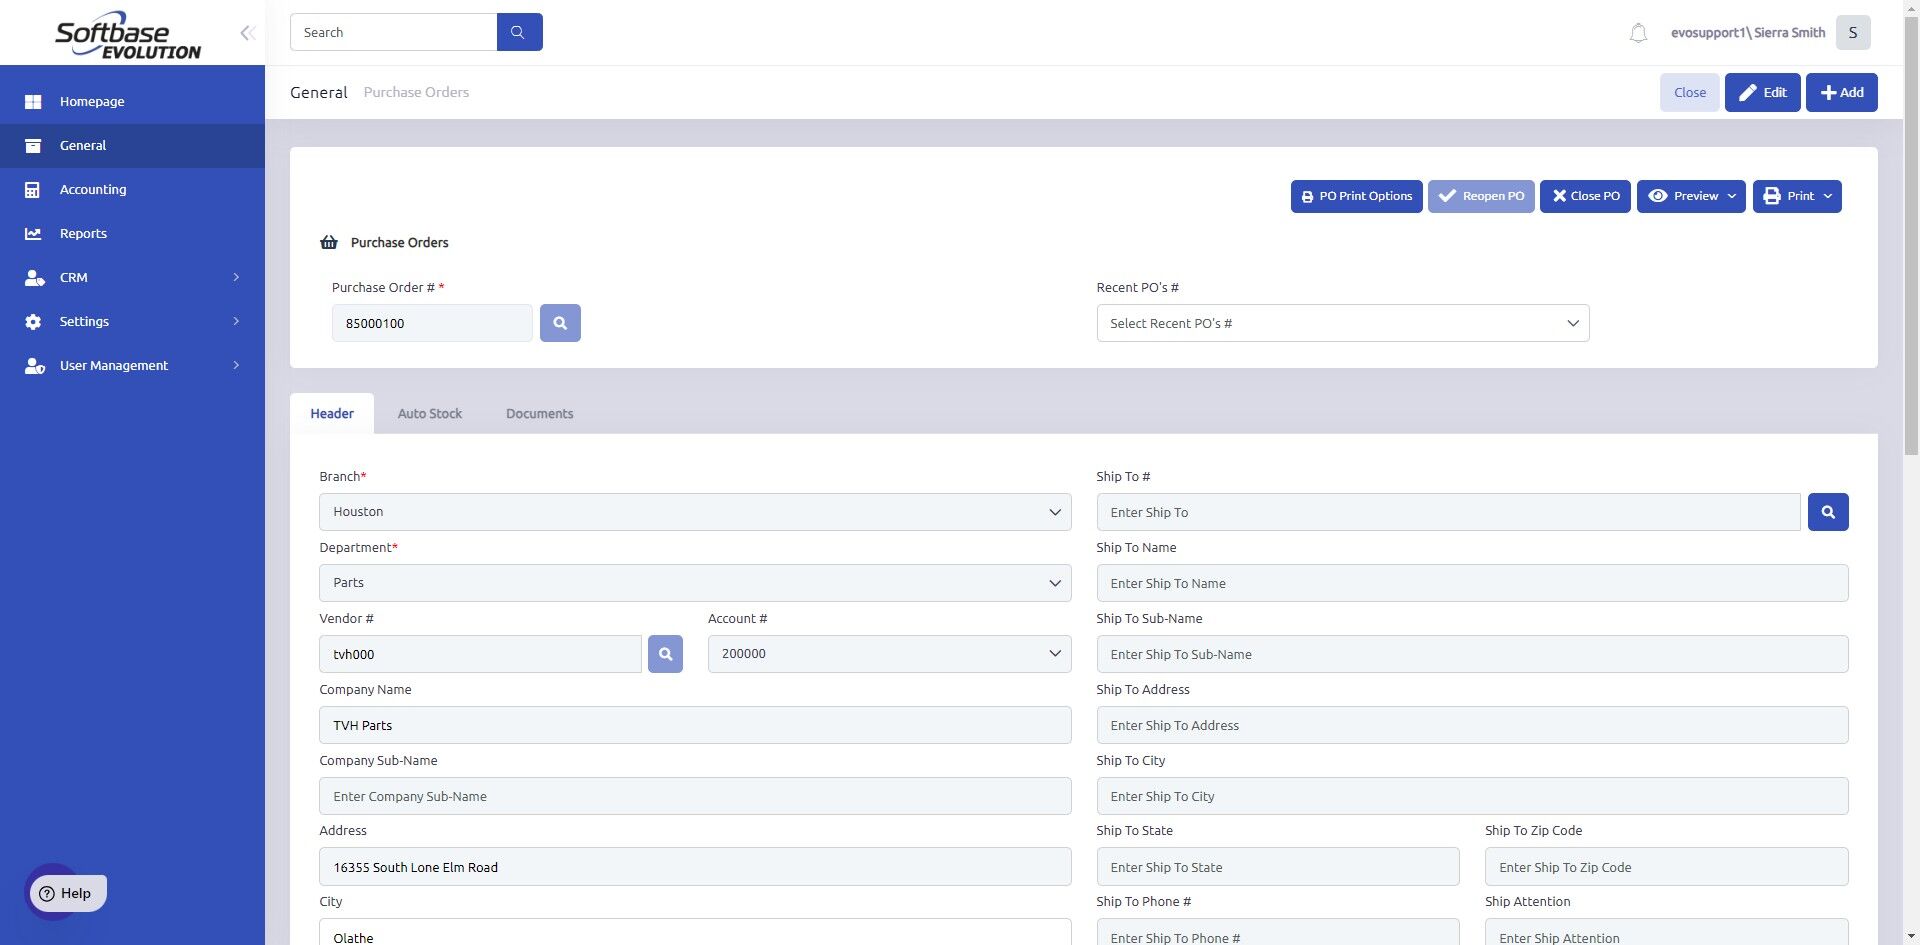Click the notification bell icon

click(x=1638, y=33)
